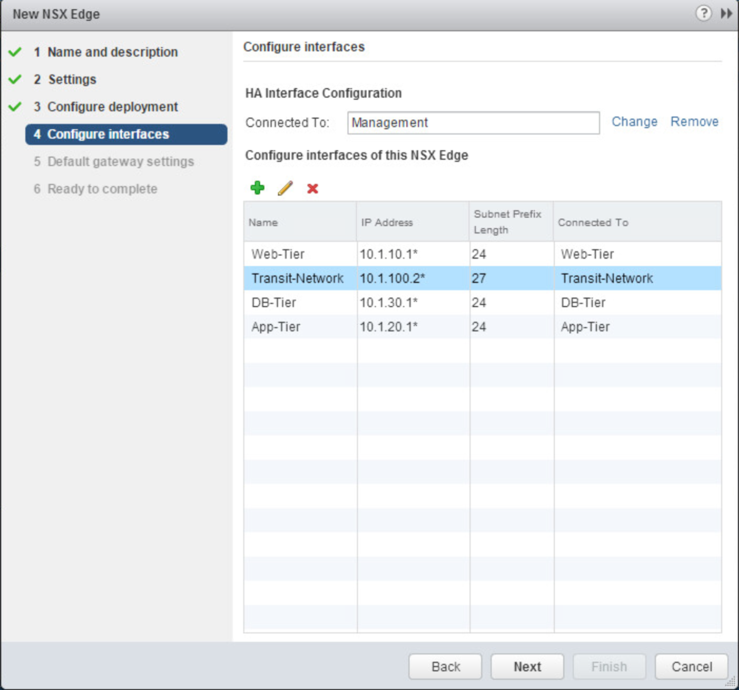Click the pencil edit interface icon
Viewport: 739px width, 690px height.
(285, 188)
